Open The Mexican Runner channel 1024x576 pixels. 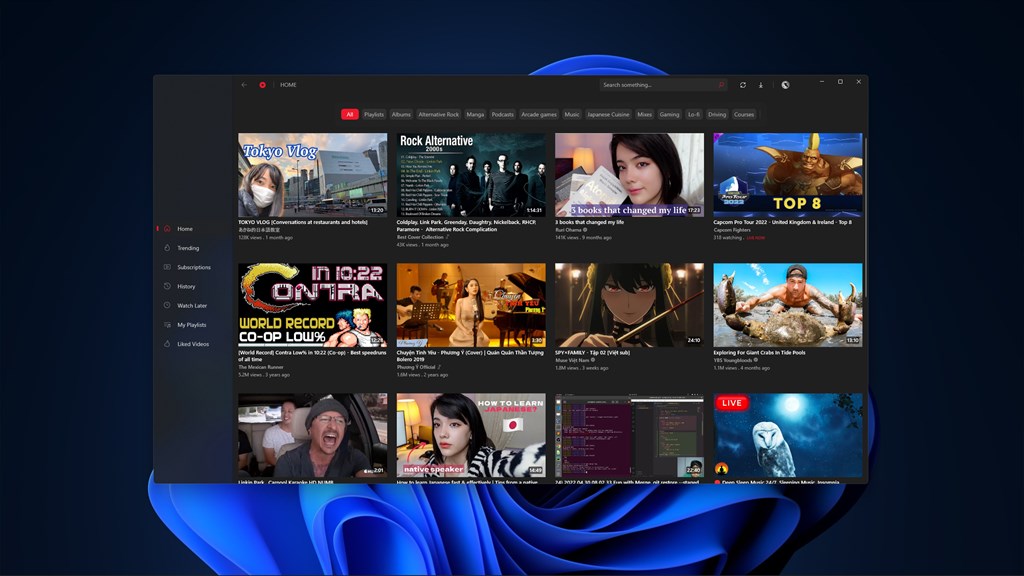coord(261,367)
